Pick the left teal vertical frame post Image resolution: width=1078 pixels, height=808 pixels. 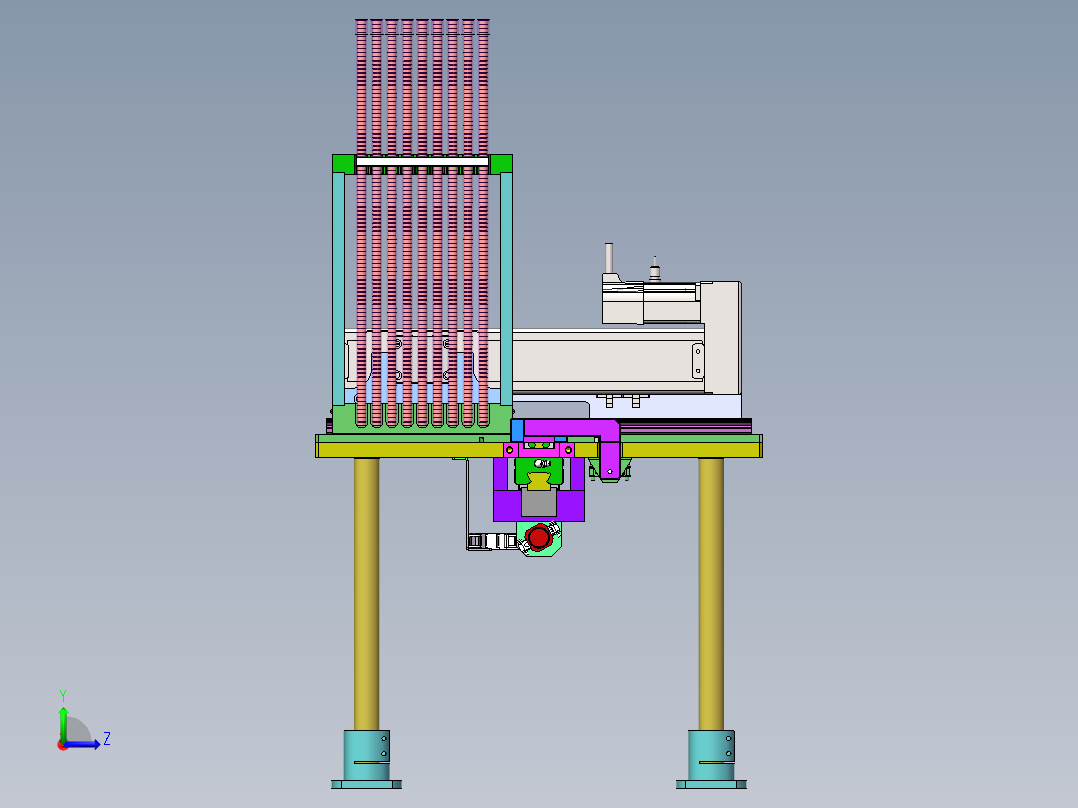[338, 289]
